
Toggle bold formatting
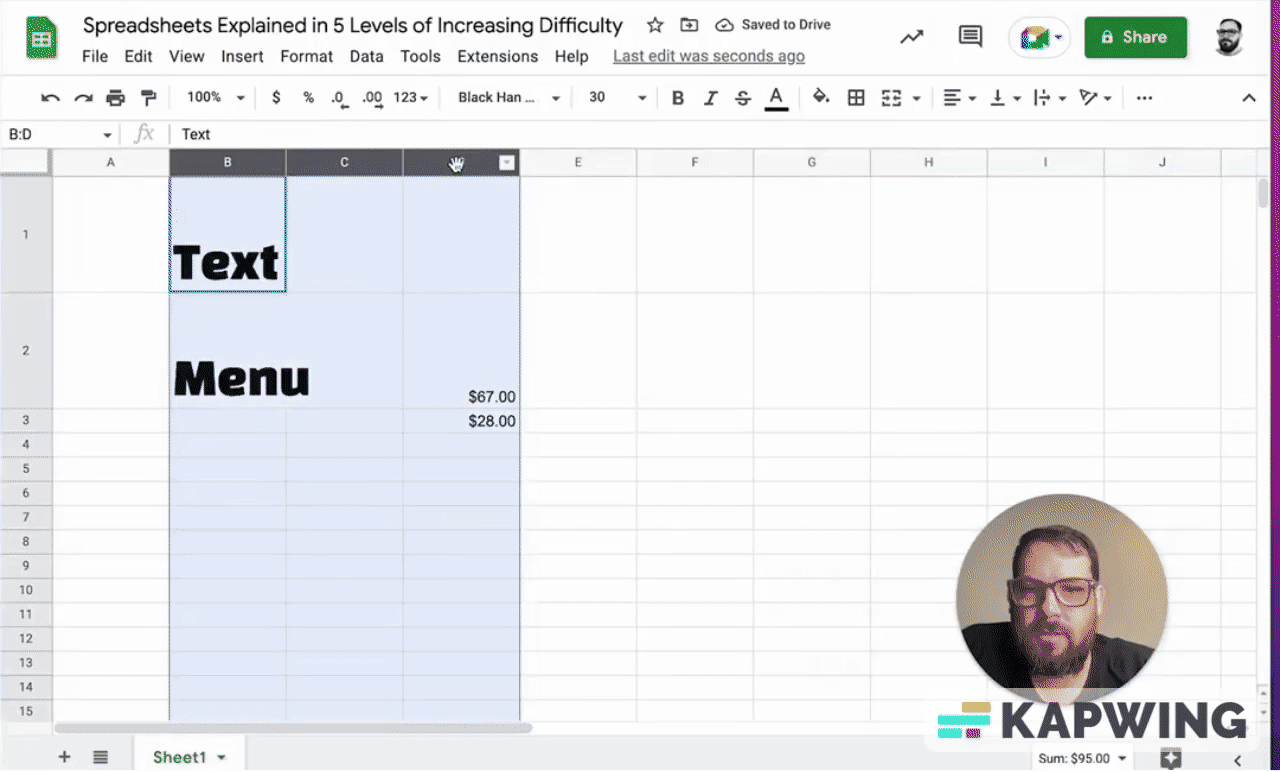[678, 98]
